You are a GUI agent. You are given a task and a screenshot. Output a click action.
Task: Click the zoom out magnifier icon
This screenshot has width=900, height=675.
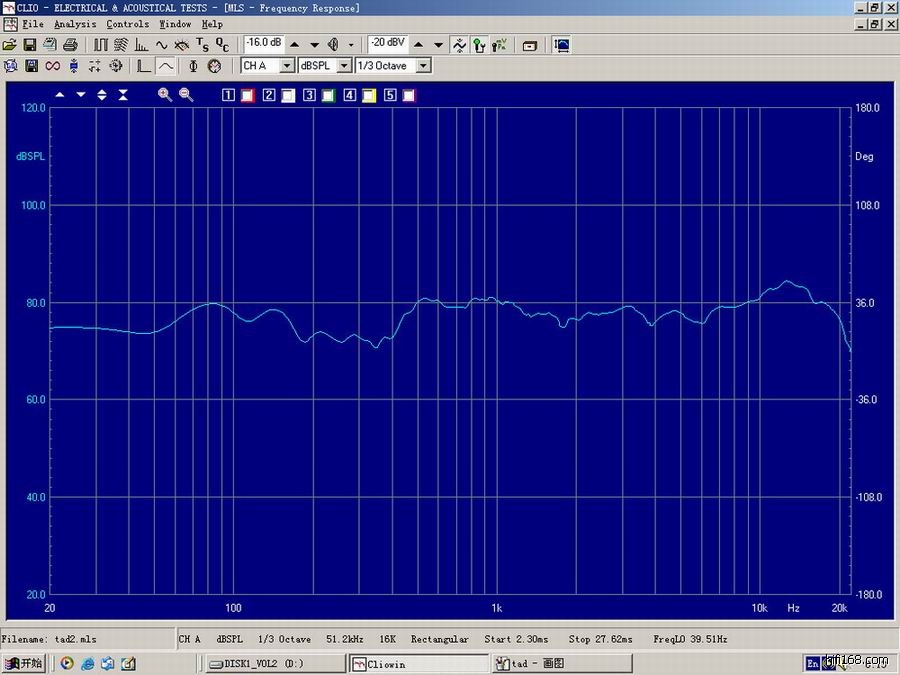pyautogui.click(x=185, y=95)
